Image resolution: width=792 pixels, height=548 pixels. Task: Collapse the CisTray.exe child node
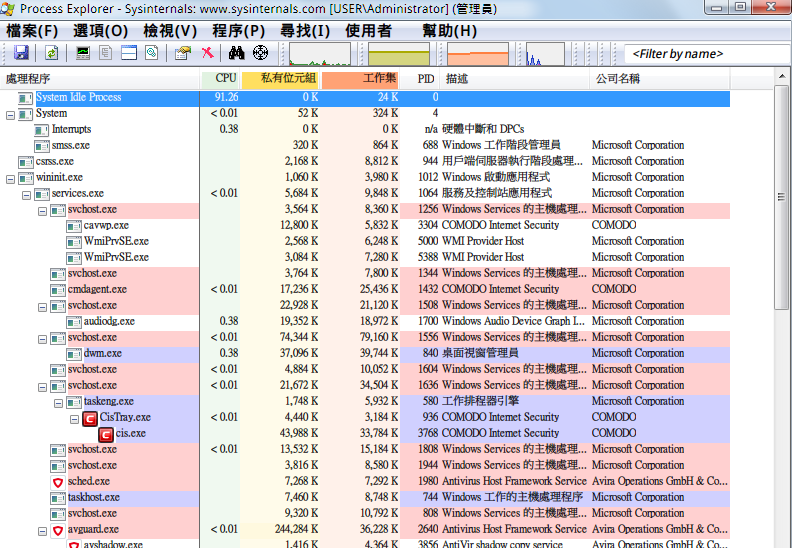coord(75,417)
